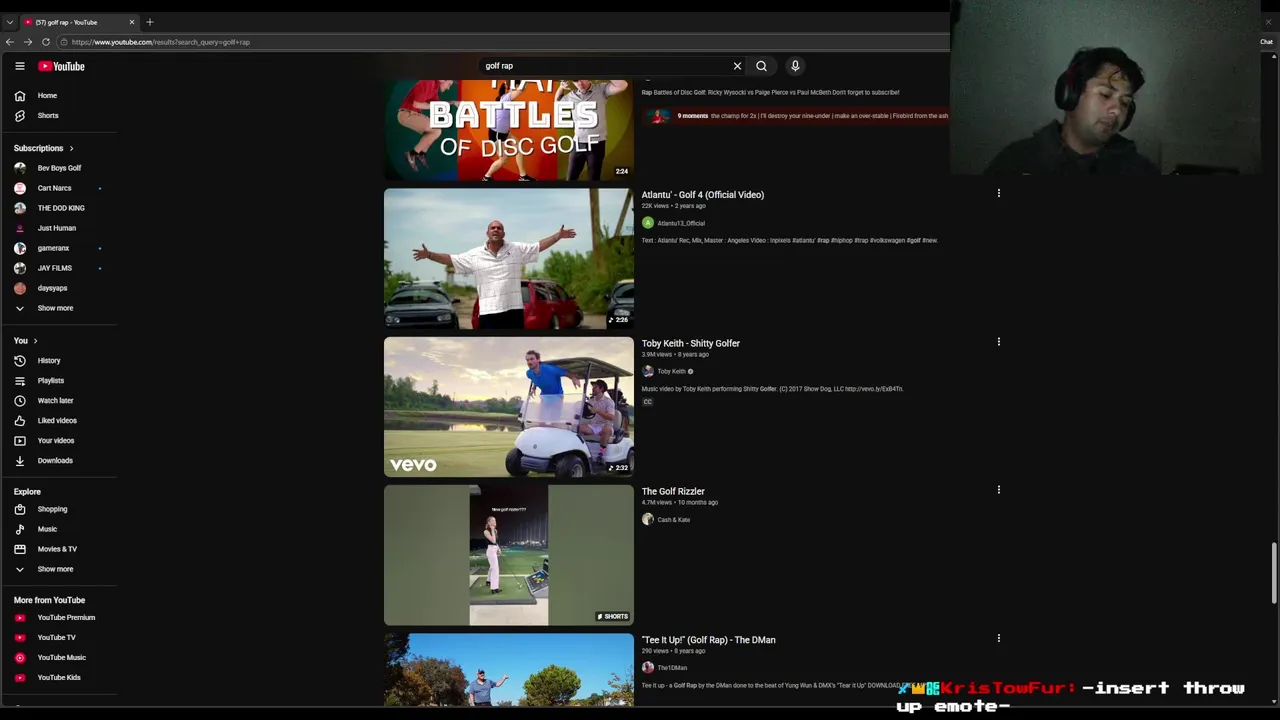Close the golf rap YouTube tab
1280x720 pixels.
pyautogui.click(x=131, y=22)
